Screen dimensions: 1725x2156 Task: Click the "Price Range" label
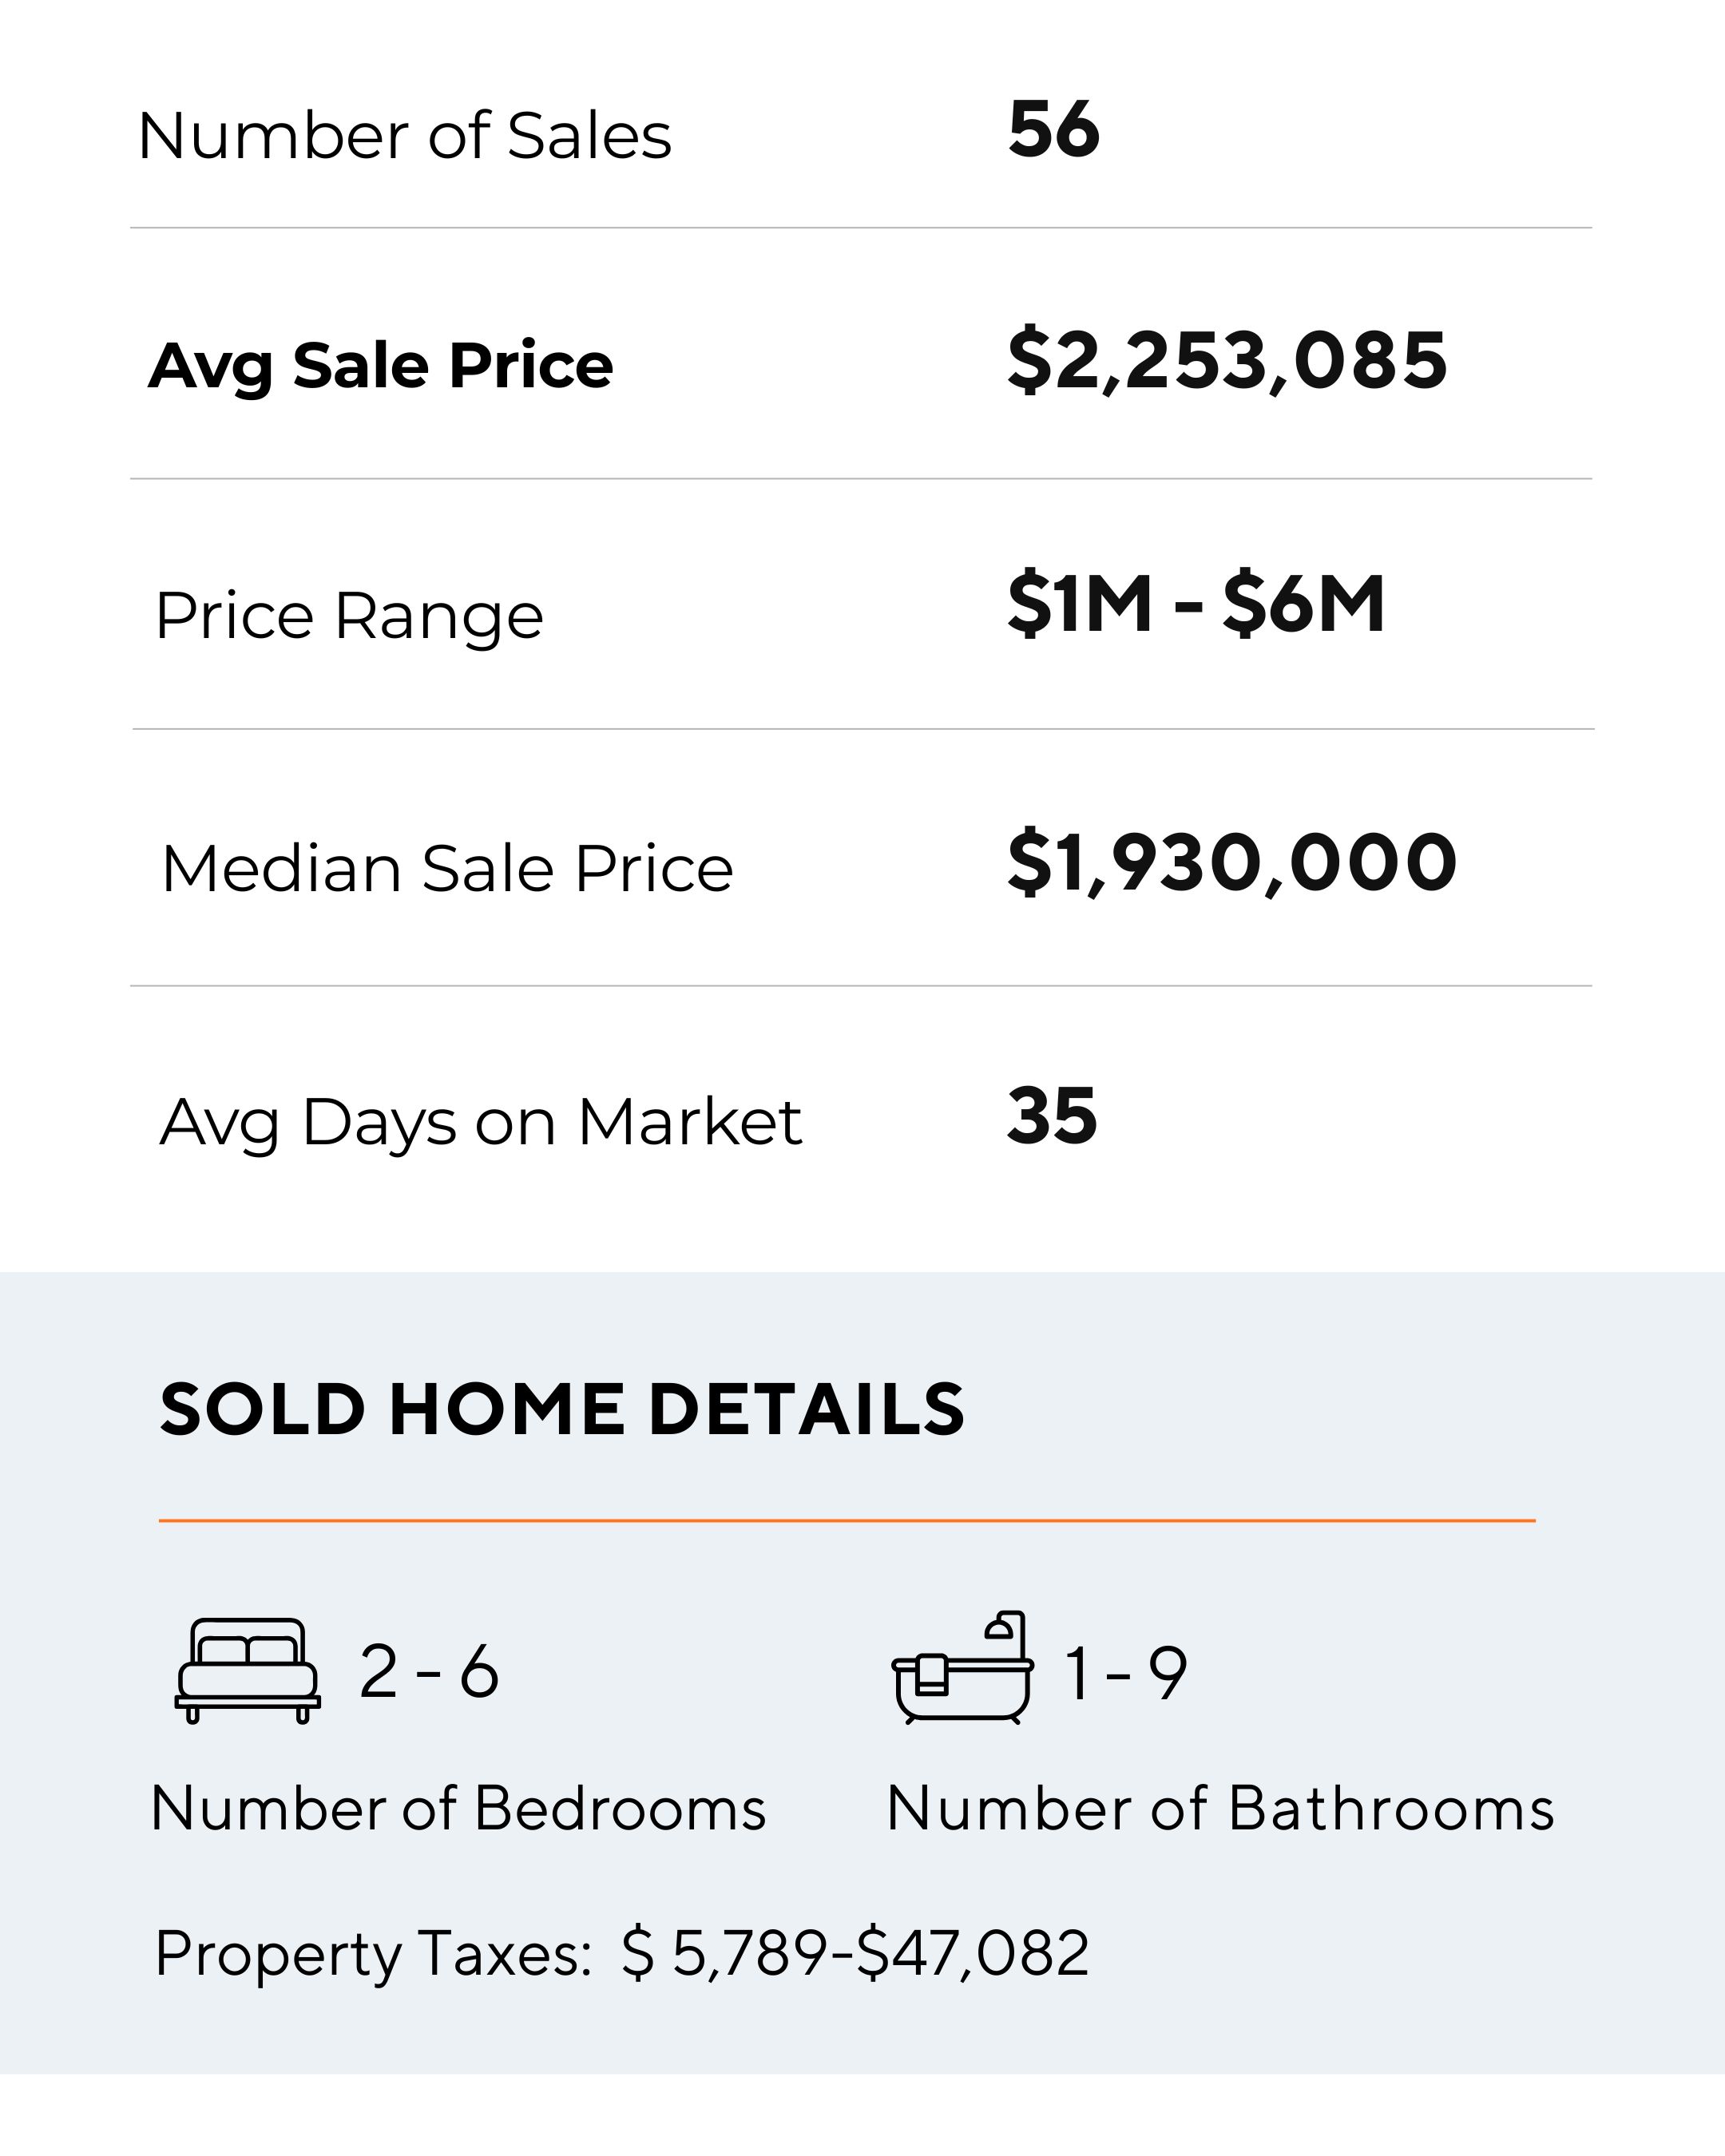tap(349, 615)
